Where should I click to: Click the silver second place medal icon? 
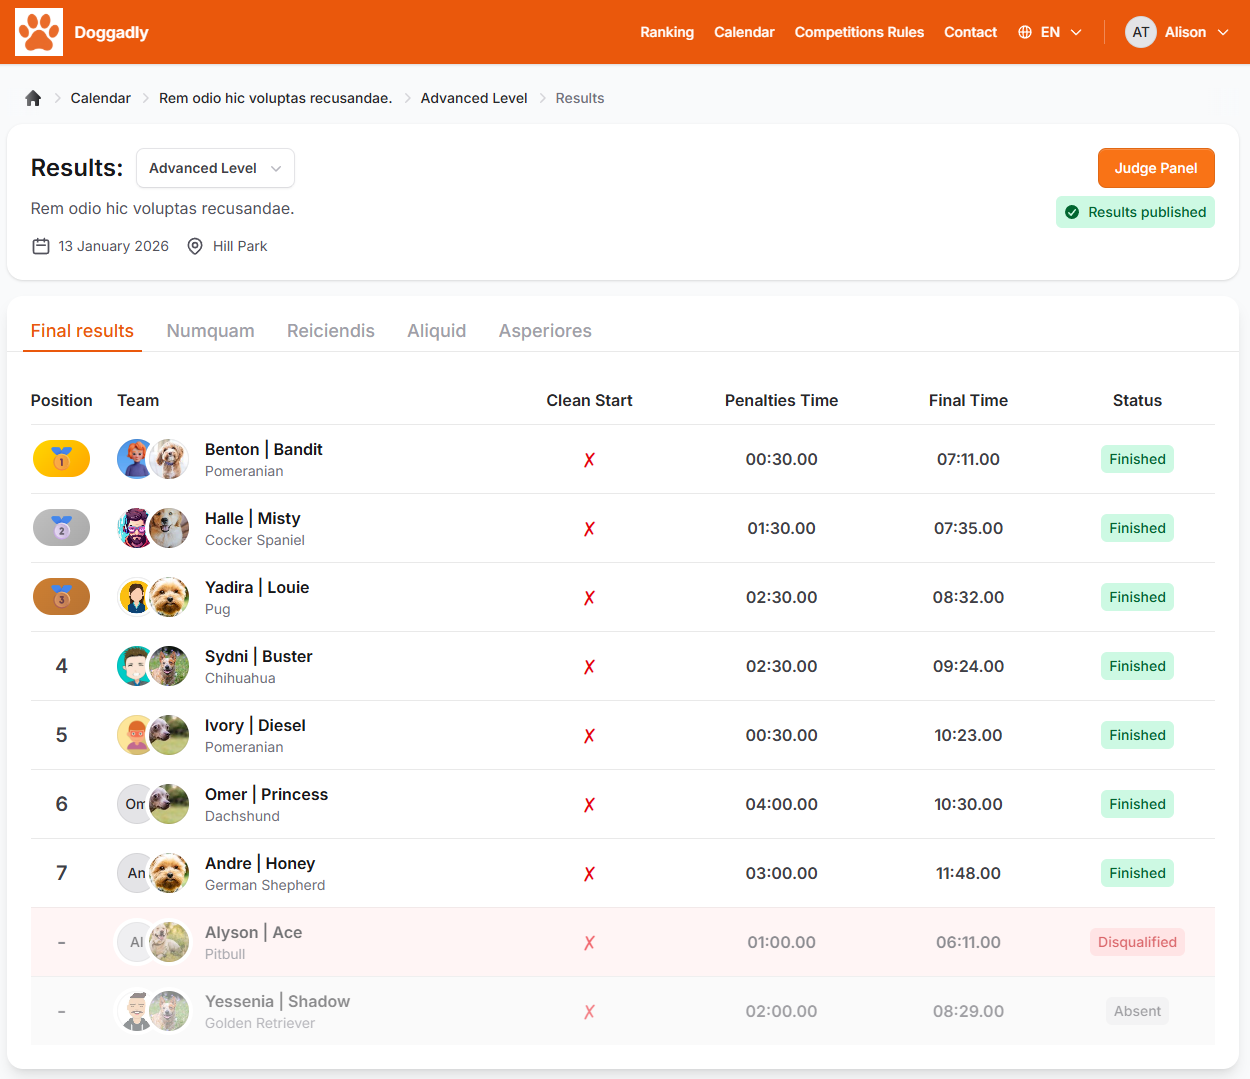[61, 528]
